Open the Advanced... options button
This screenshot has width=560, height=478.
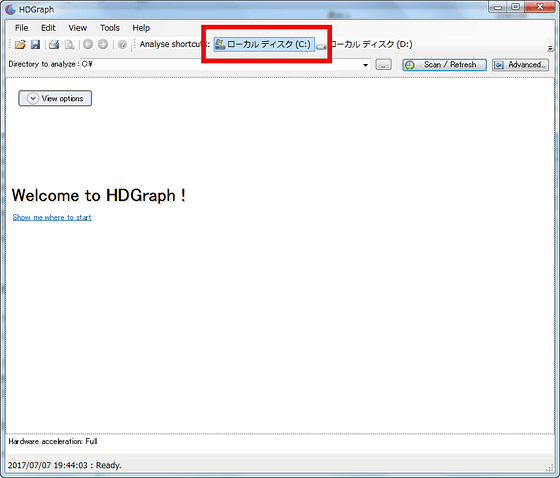point(520,65)
